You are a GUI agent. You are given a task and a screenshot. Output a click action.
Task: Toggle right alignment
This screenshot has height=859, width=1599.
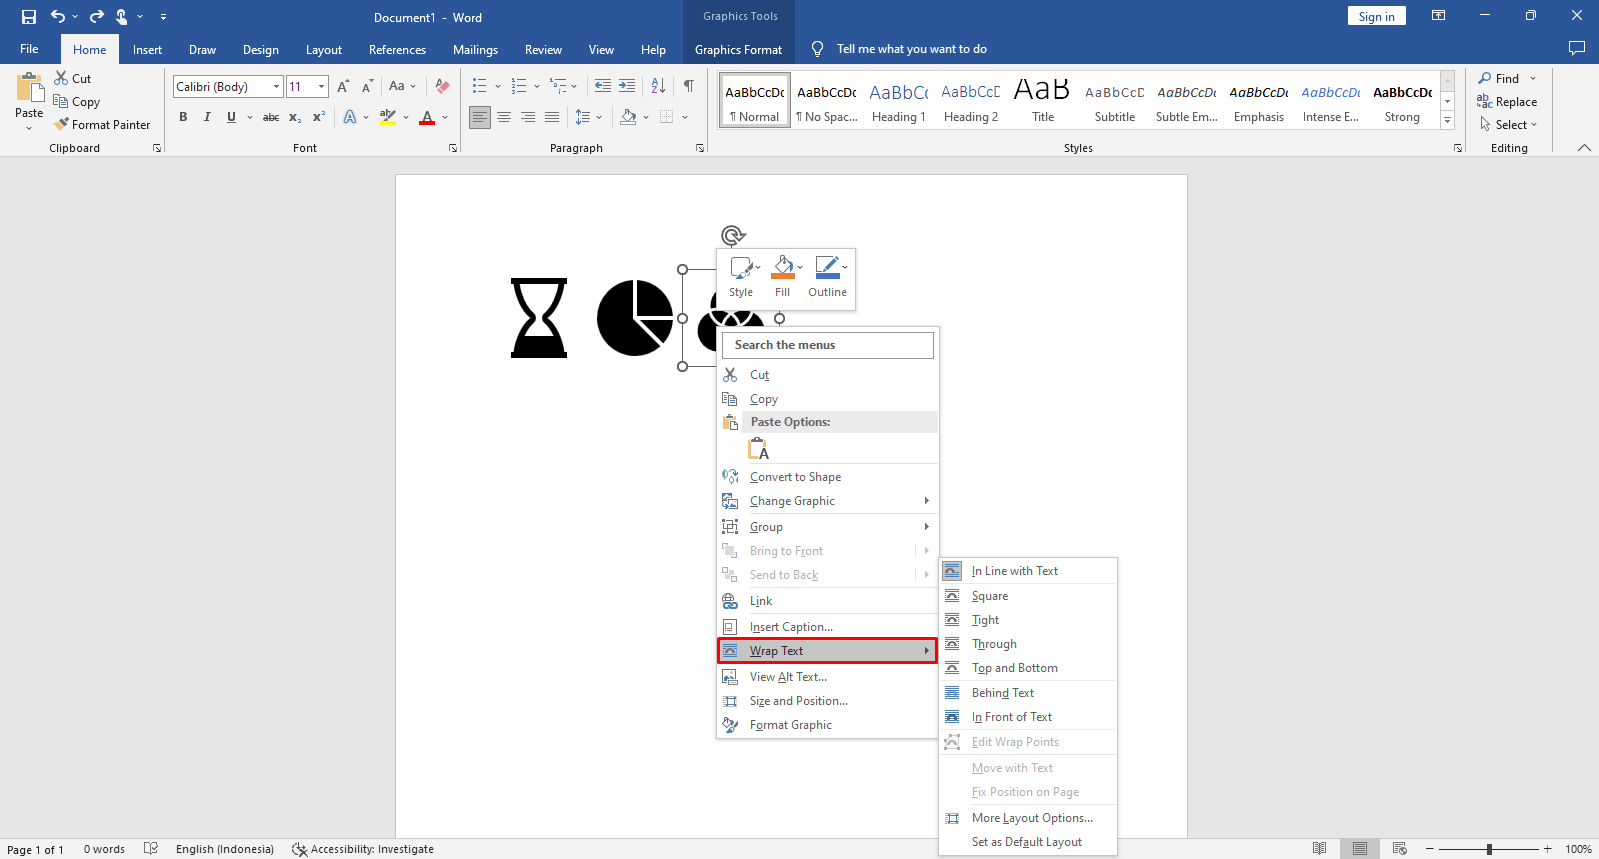pyautogui.click(x=528, y=117)
